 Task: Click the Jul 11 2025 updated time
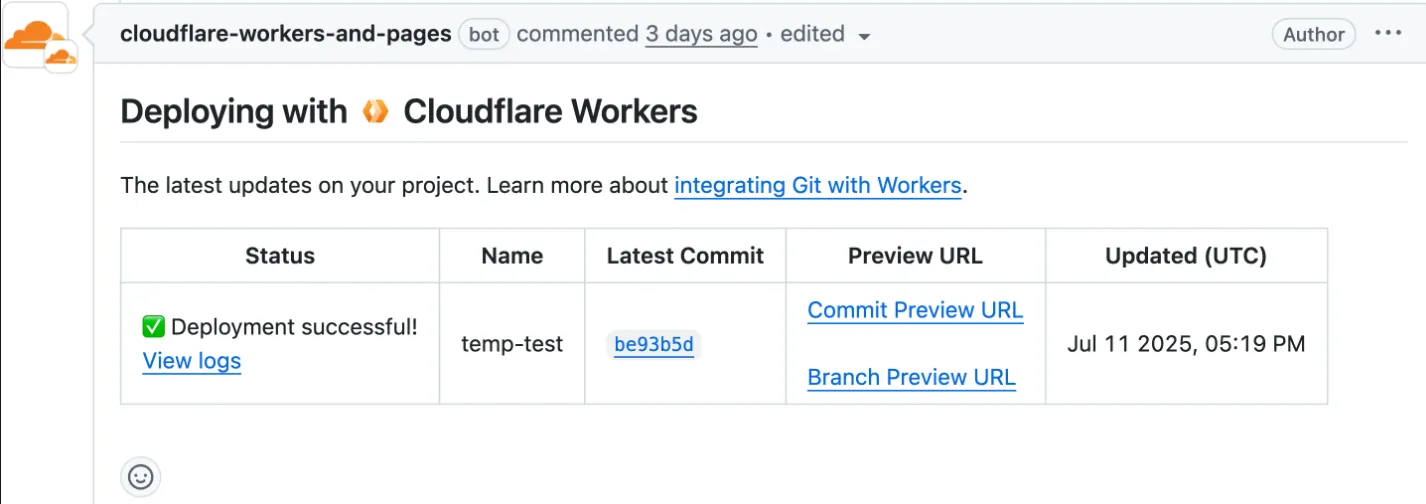tap(1186, 344)
